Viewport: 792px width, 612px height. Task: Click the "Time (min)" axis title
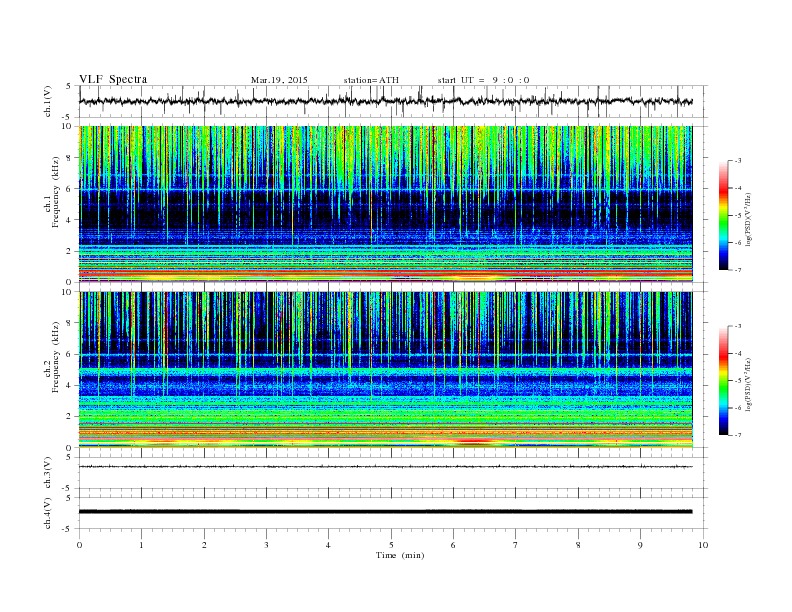(400, 555)
